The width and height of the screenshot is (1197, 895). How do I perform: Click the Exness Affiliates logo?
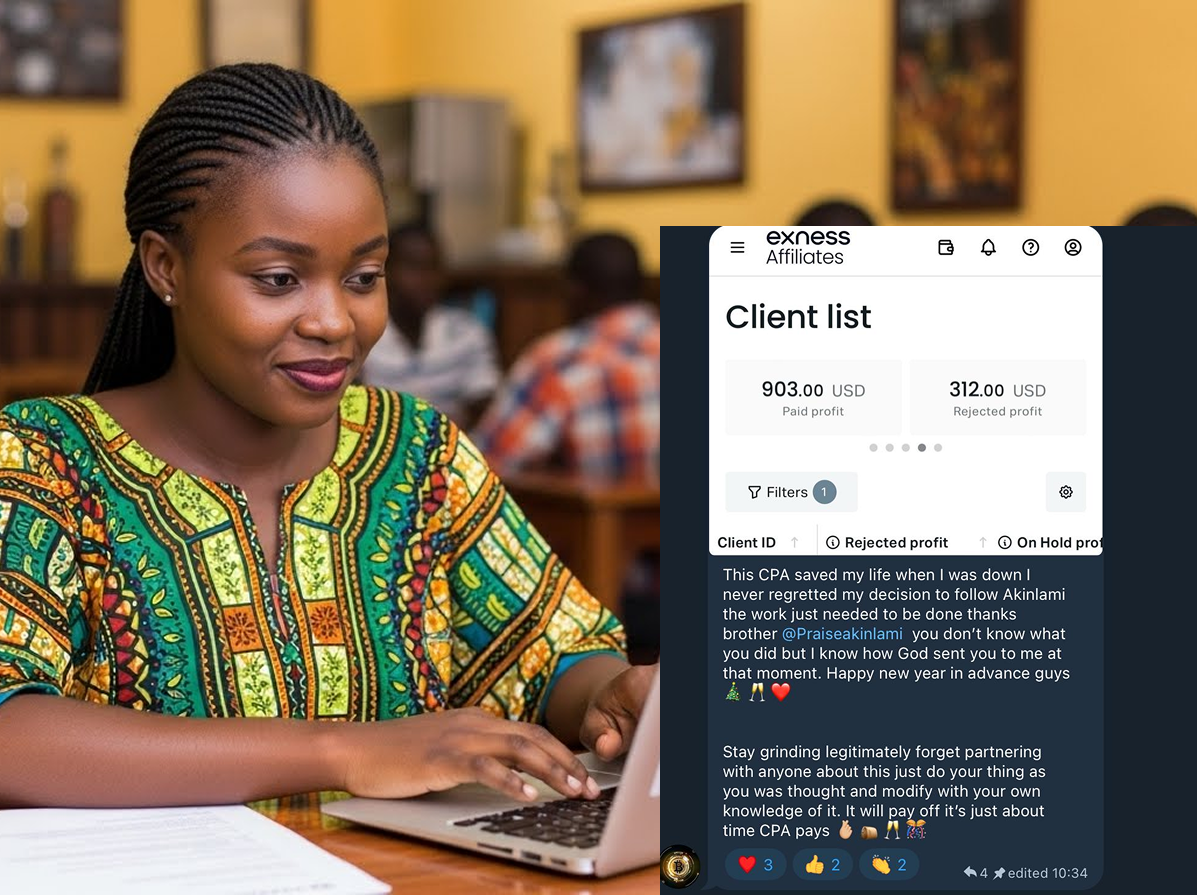(x=807, y=247)
